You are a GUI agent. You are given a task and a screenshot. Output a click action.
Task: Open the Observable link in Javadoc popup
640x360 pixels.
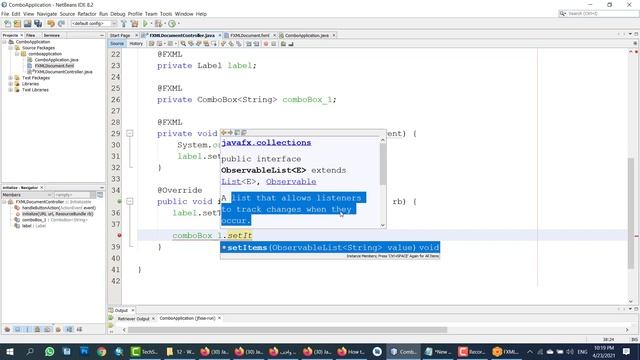click(x=291, y=182)
